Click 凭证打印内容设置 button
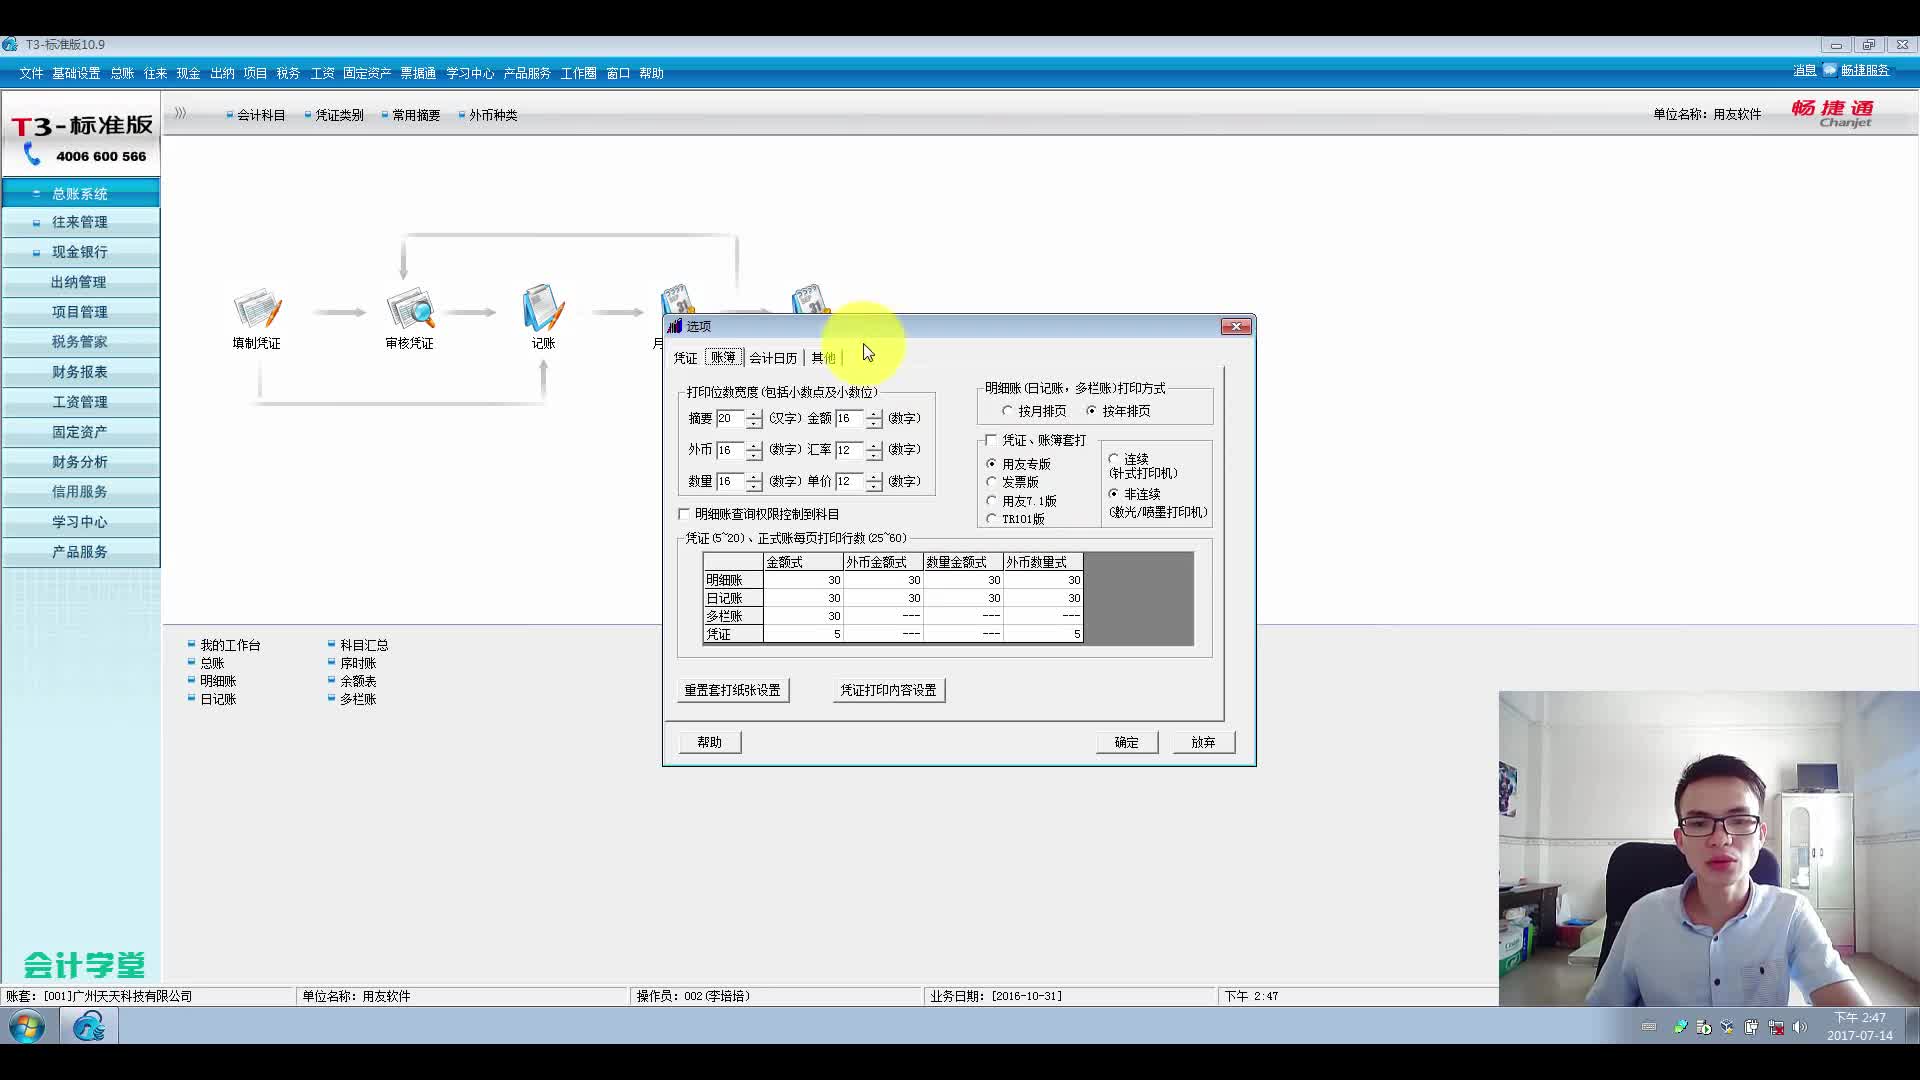The width and height of the screenshot is (1920, 1080). [888, 690]
